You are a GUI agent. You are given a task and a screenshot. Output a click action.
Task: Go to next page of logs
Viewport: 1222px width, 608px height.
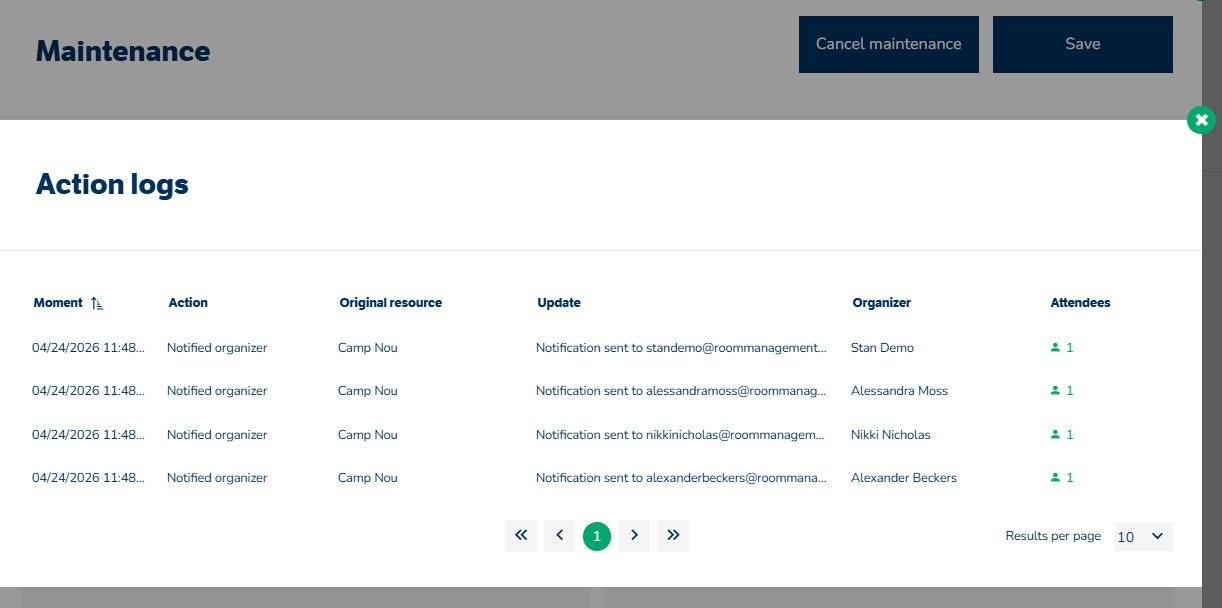click(x=635, y=536)
